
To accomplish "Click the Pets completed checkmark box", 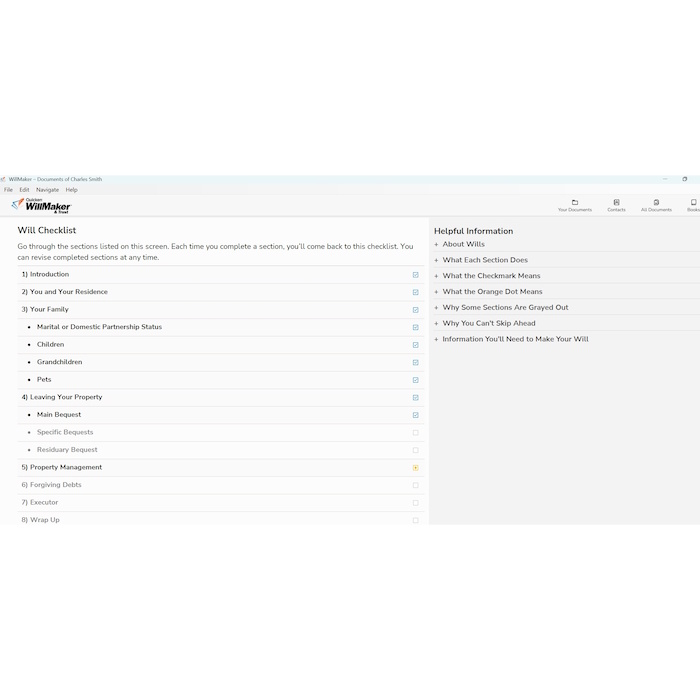I will (415, 380).
